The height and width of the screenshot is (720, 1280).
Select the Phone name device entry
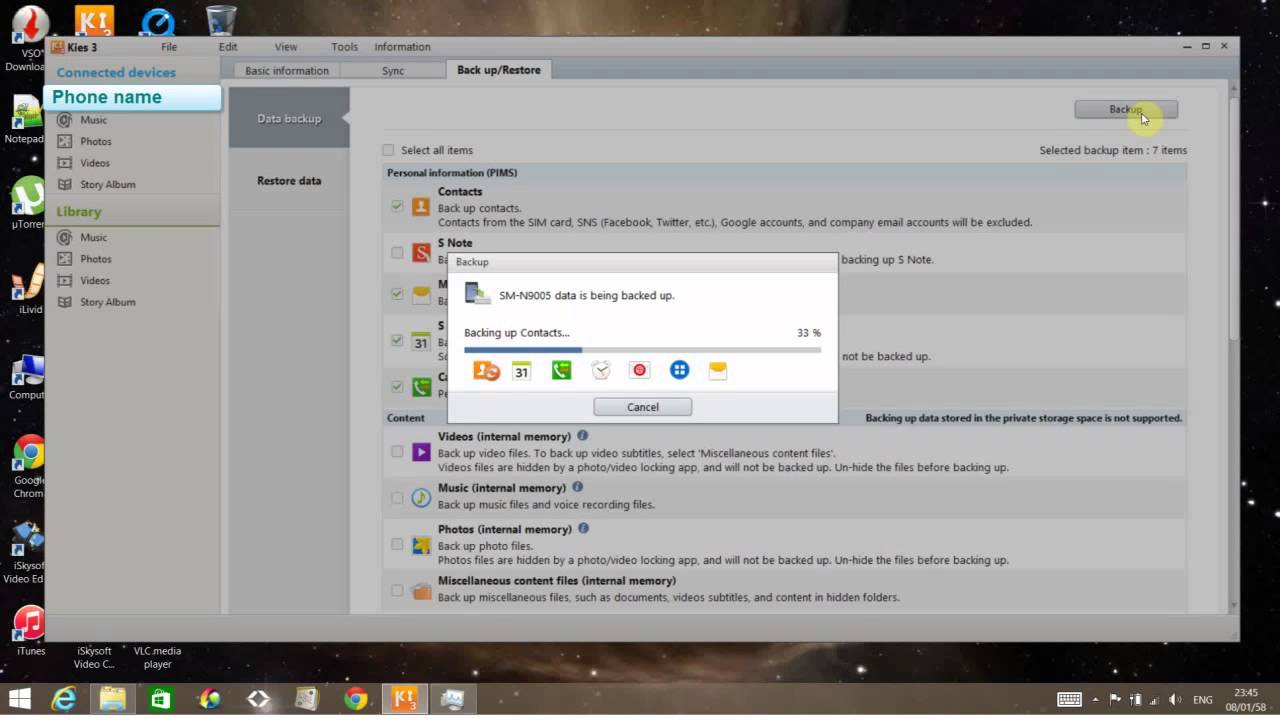coord(132,97)
